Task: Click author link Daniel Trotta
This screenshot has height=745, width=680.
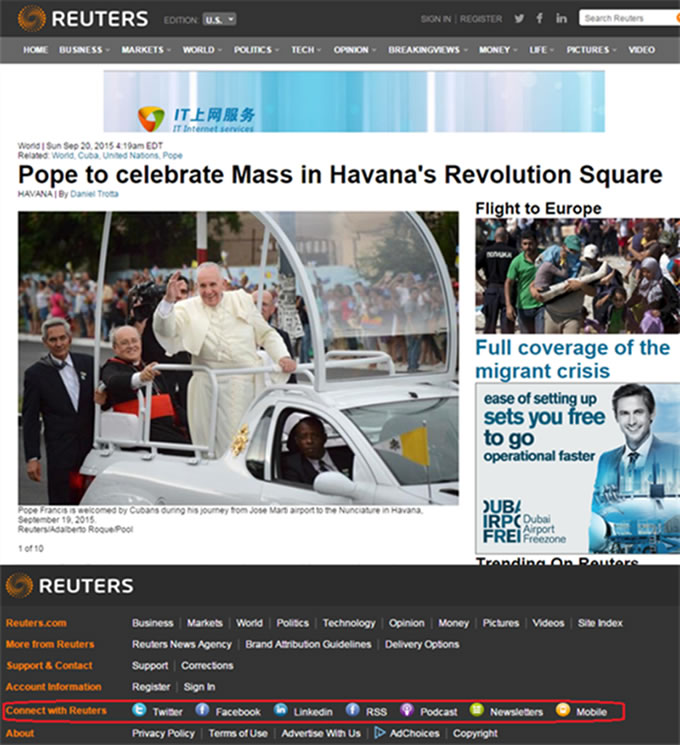Action: click(94, 194)
